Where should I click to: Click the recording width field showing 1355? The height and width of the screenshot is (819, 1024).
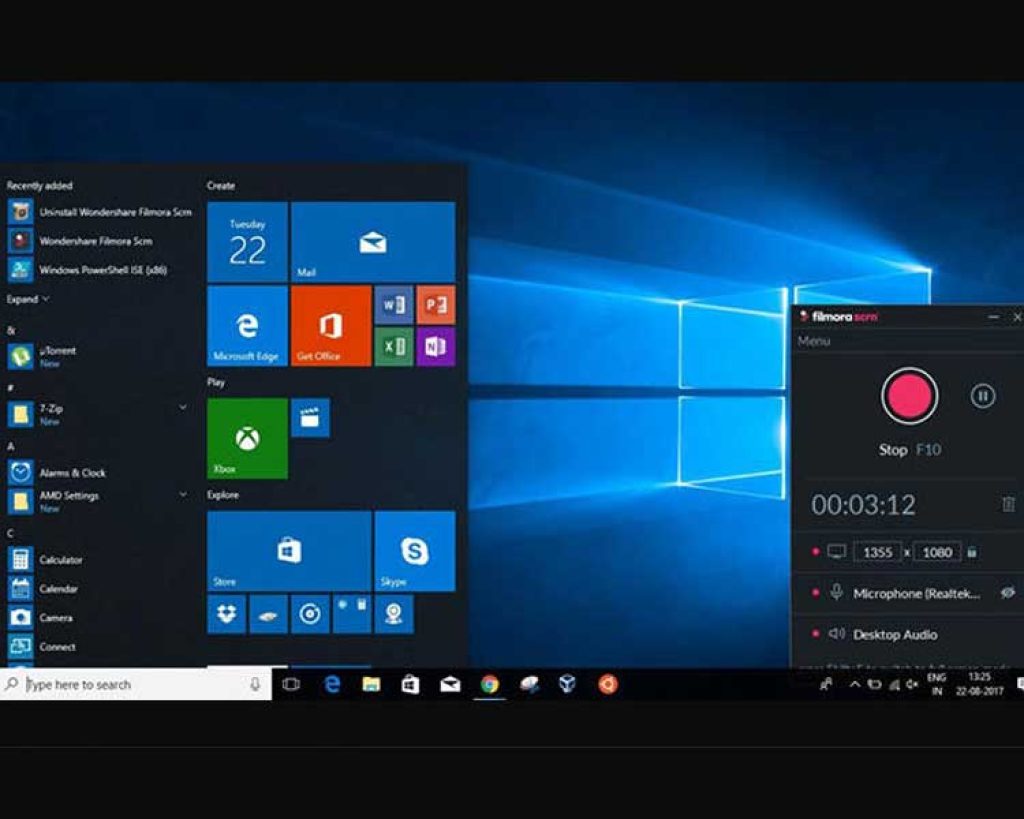pos(877,552)
